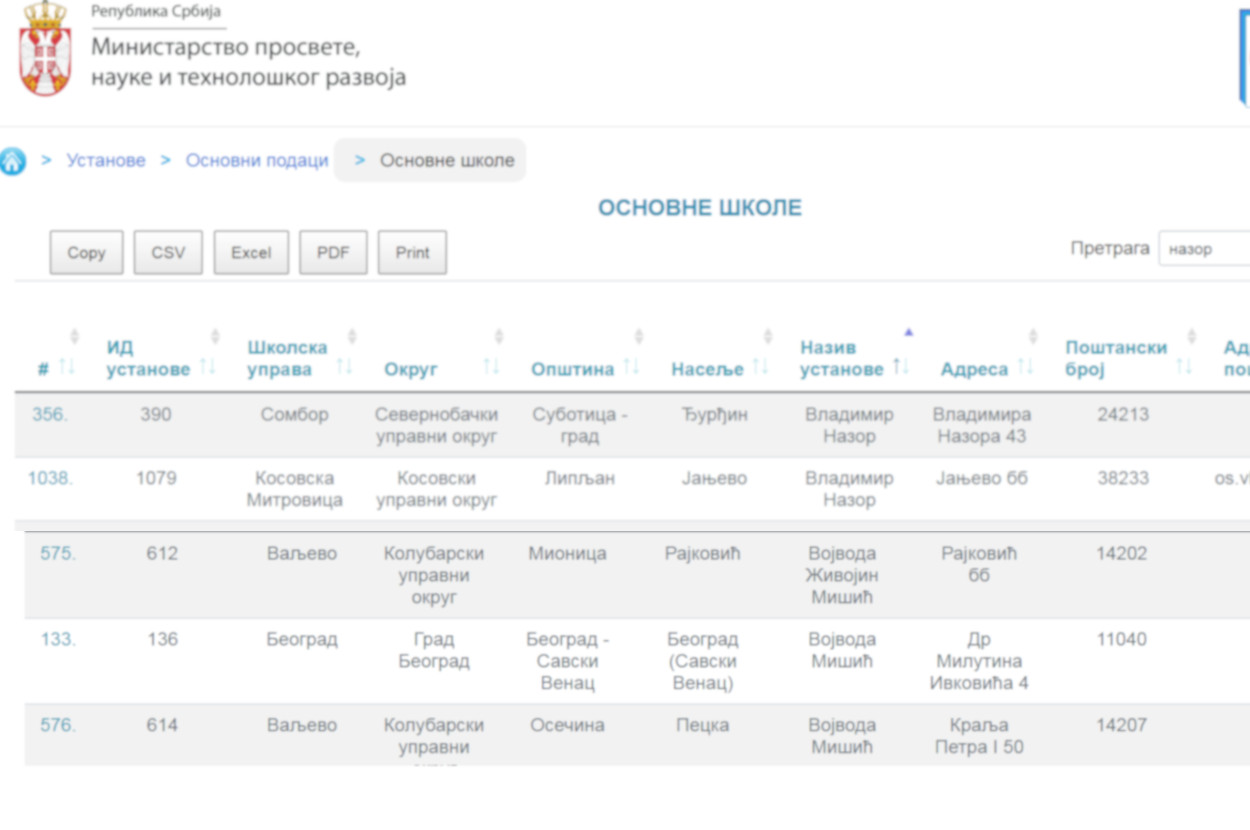
Task: Sort table by Општина column
Action: pyautogui.click(x=572, y=370)
